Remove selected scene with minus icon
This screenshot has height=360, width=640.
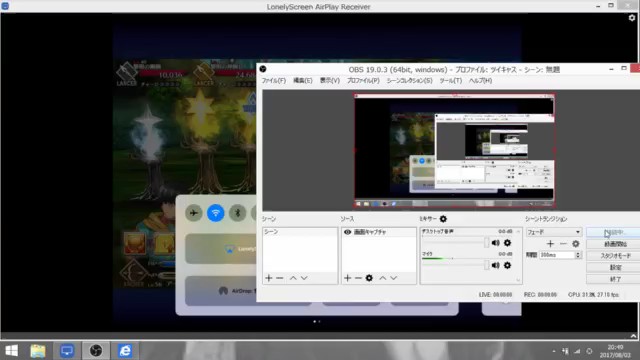(280, 278)
